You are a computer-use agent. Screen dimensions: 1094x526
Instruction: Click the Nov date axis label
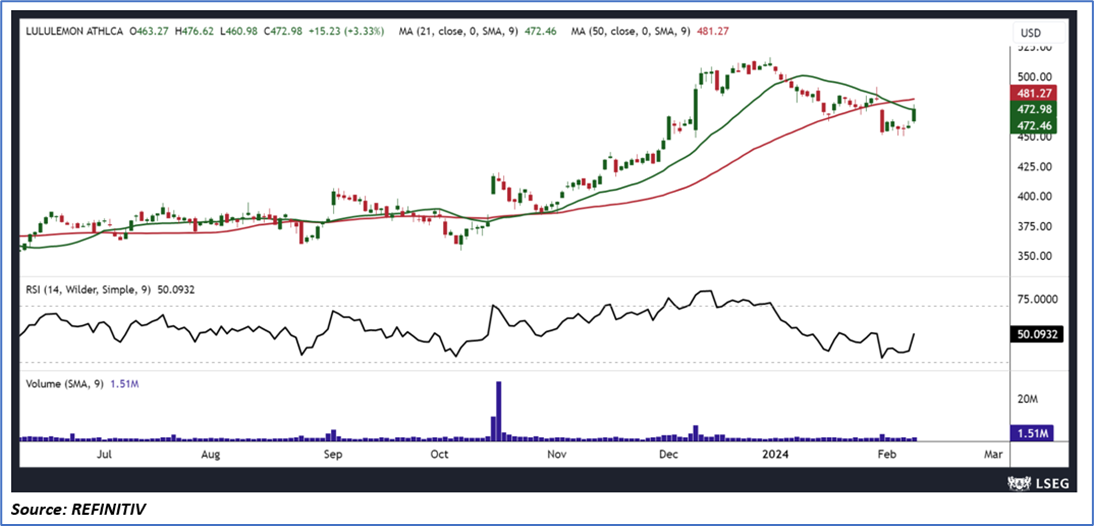tap(556, 456)
